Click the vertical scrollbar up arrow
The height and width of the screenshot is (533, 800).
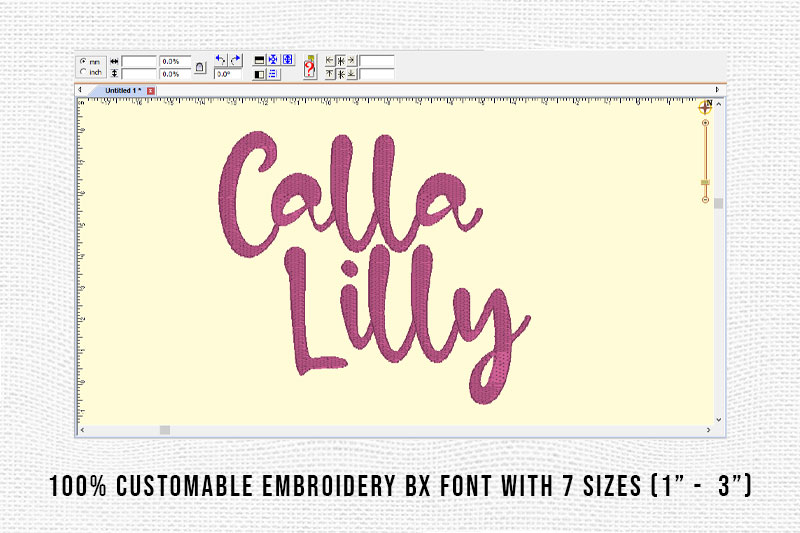(x=719, y=104)
